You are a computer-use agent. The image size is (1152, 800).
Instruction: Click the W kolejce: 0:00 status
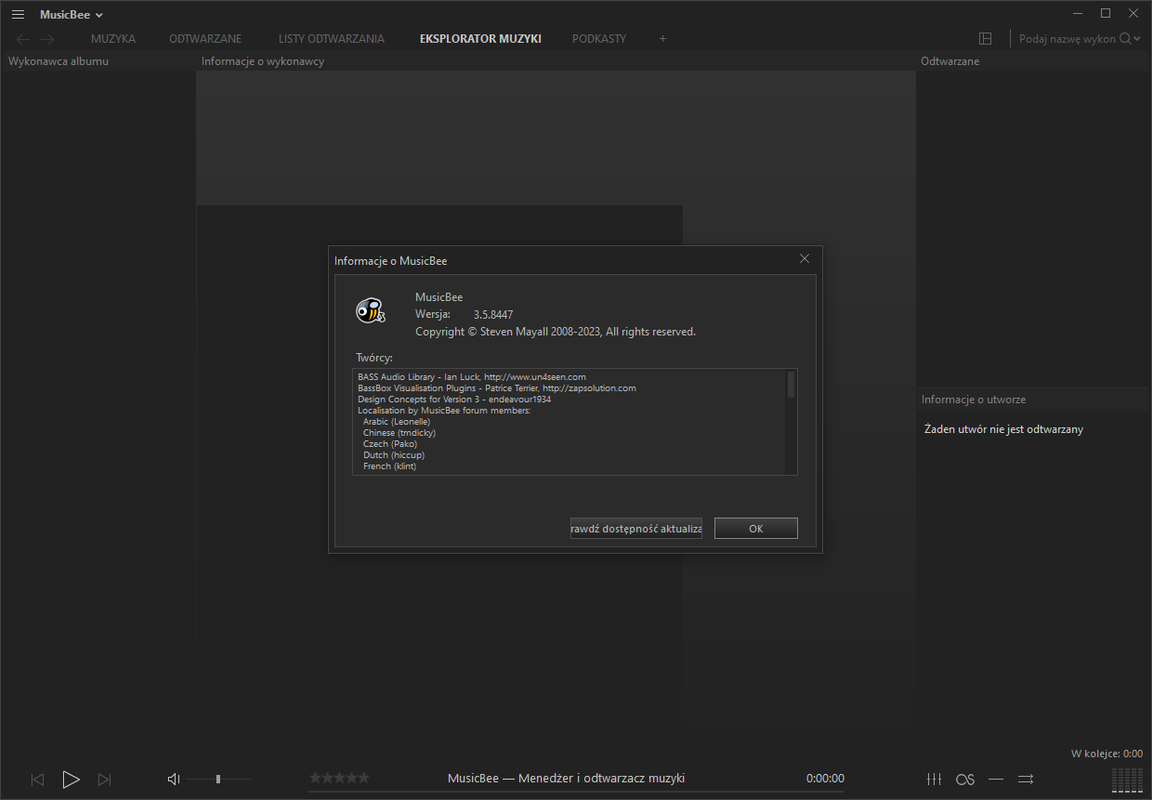(x=1106, y=754)
